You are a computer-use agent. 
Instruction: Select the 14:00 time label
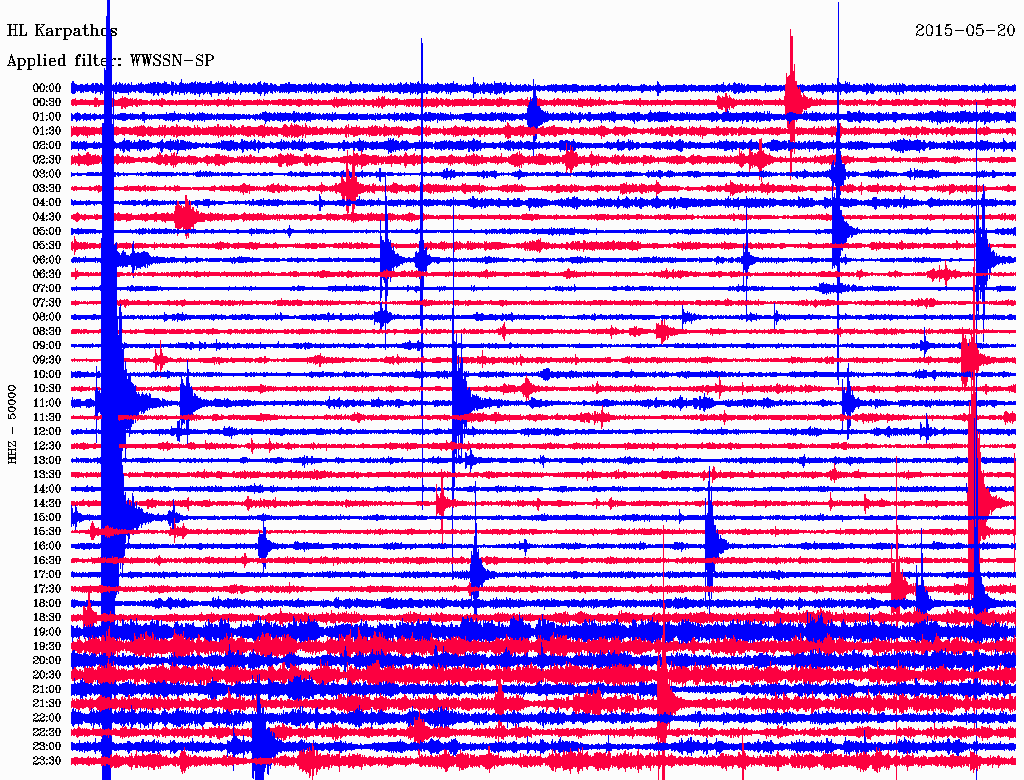(47, 489)
